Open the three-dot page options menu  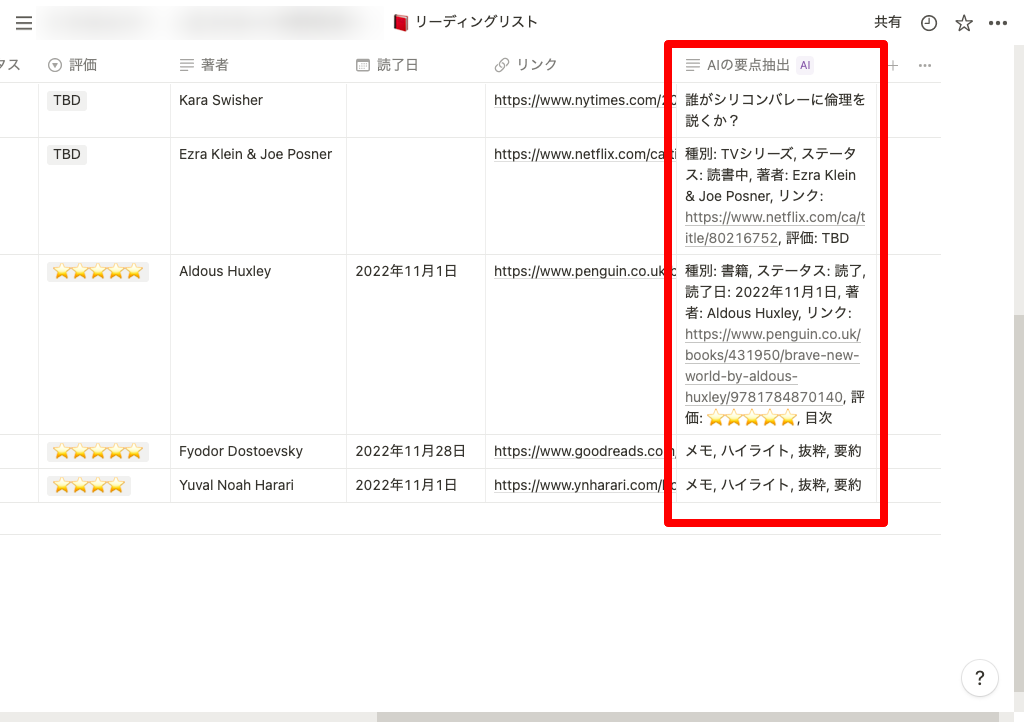pos(998,23)
